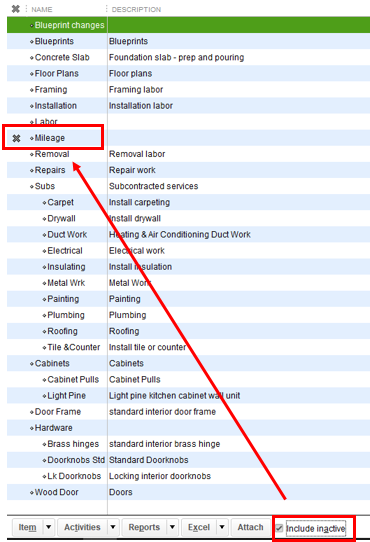Open the Reports dropdown arrow
Image resolution: width=370 pixels, height=542 pixels.
pos(172,527)
